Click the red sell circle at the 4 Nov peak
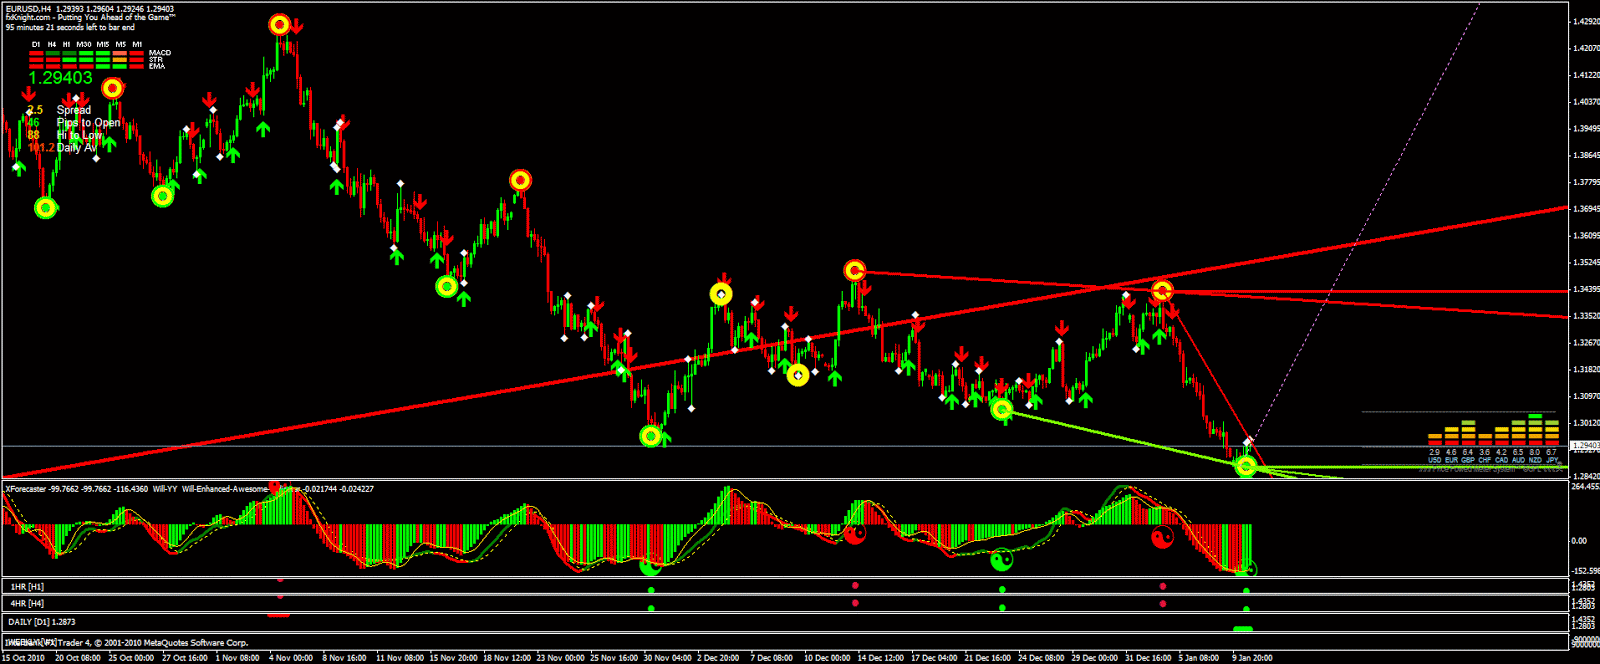This screenshot has width=1600, height=664. [280, 25]
